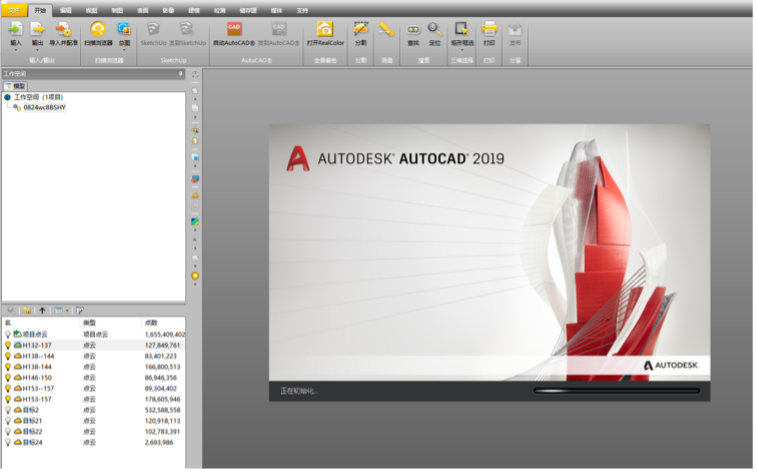Click the up arrow in list toolbar
Screen dimensions: 757x473
click(42, 310)
